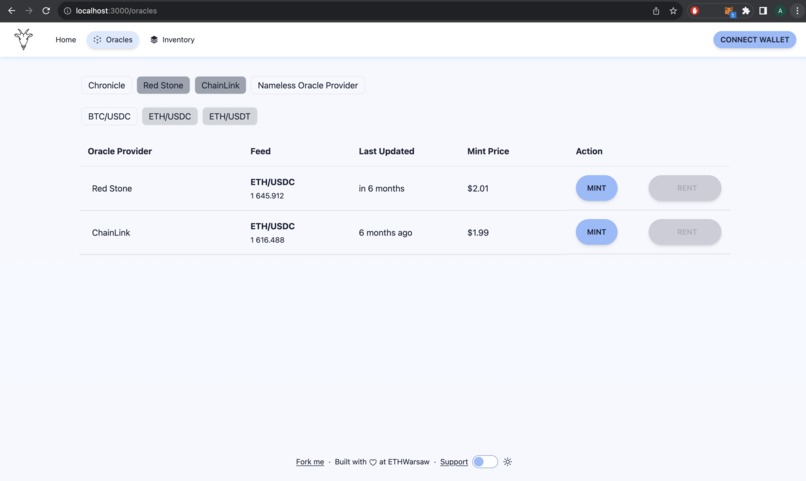Click Rent for ChainLink row
Viewport: 806px width, 481px height.
(x=685, y=232)
